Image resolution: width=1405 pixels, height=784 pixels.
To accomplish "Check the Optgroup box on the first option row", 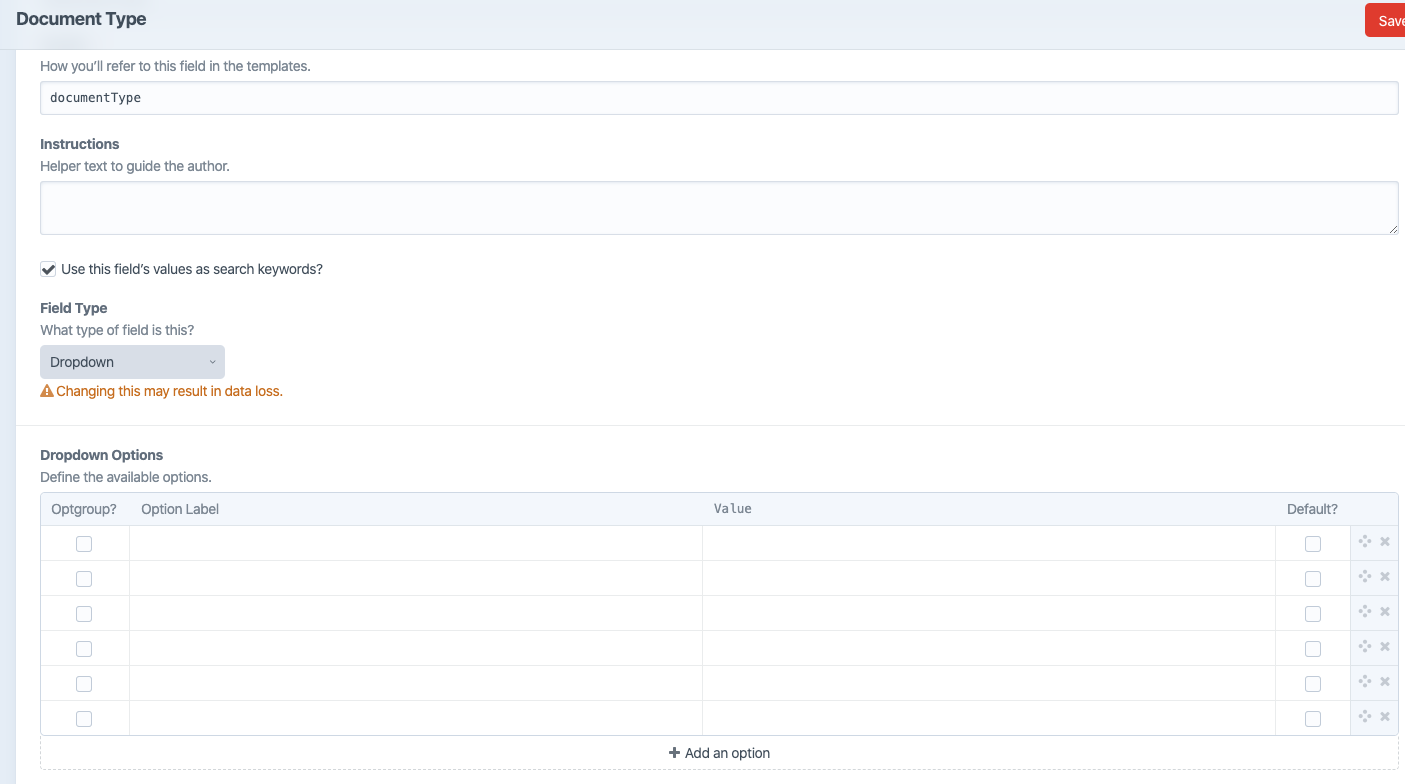I will click(84, 543).
